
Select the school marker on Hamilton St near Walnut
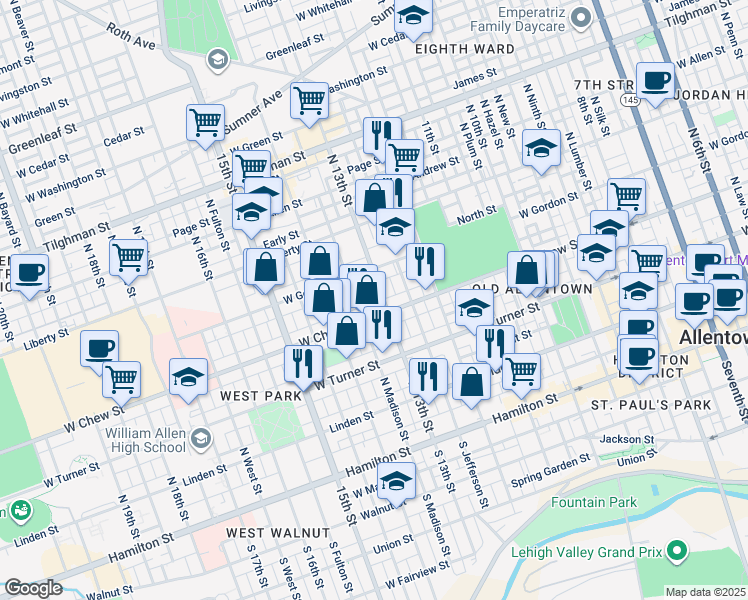396,481
